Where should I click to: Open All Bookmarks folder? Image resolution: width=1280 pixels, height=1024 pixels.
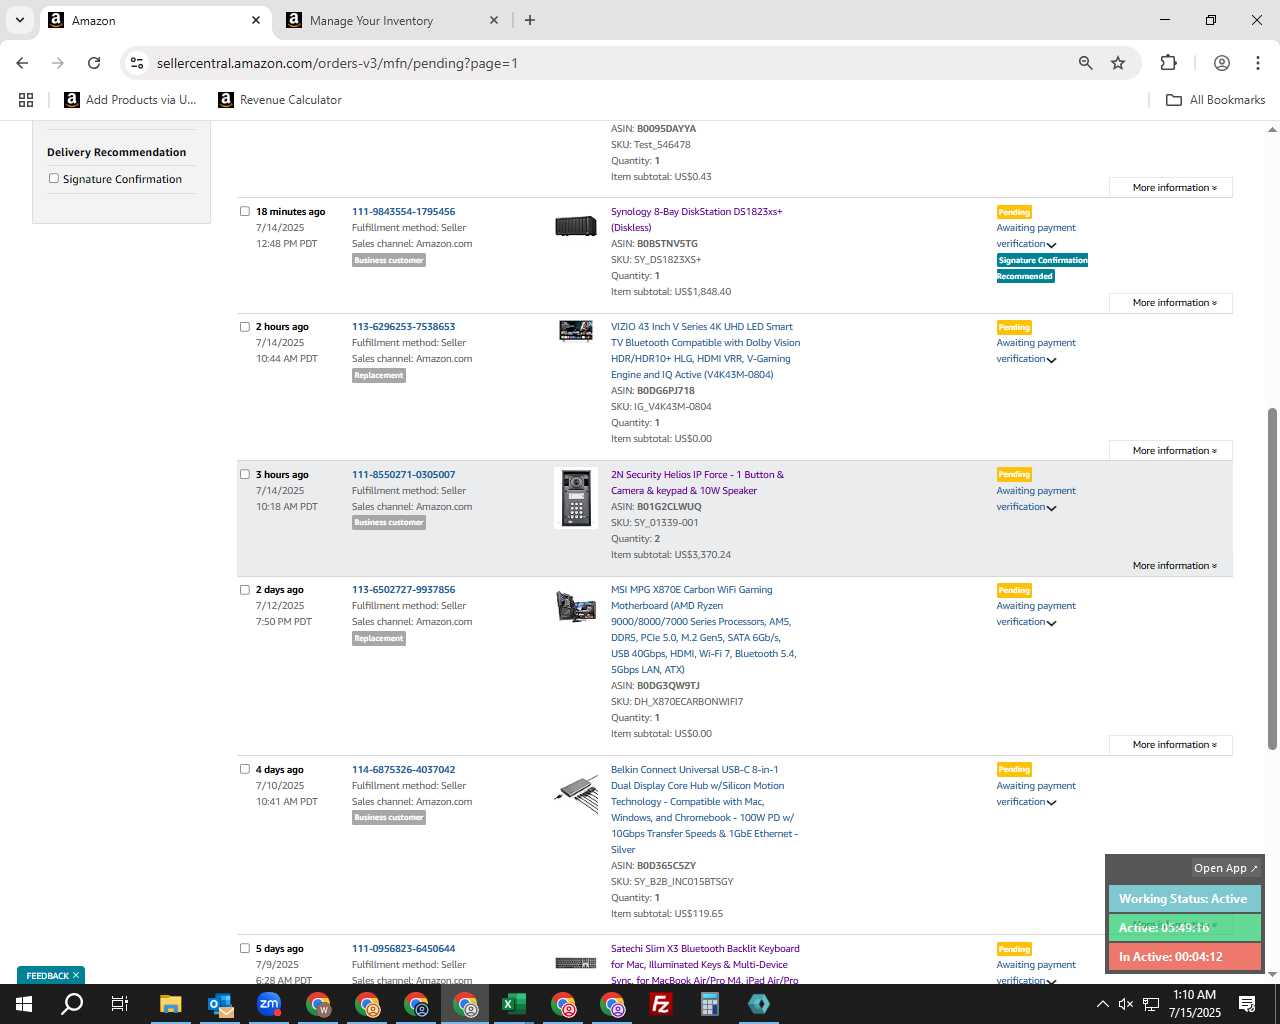coord(1216,100)
